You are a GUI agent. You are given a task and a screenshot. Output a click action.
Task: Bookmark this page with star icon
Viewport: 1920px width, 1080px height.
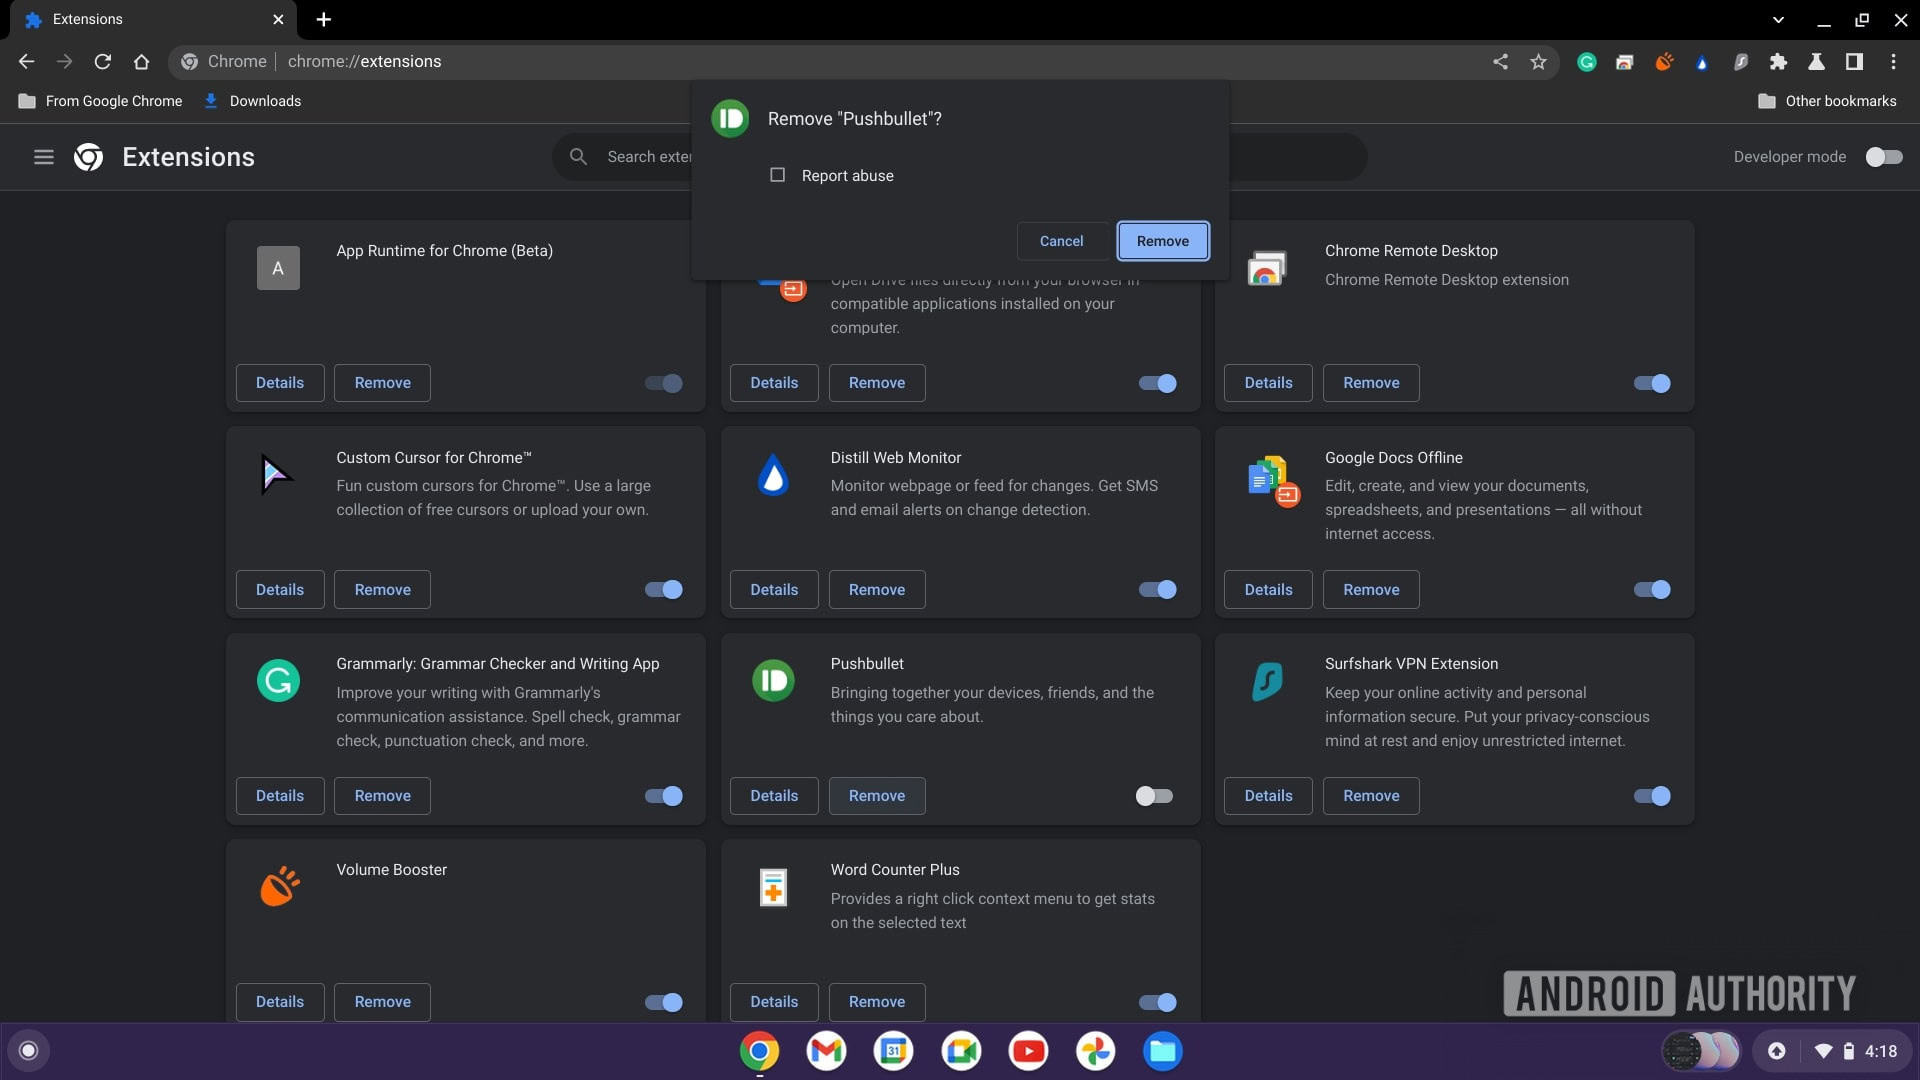[x=1538, y=62]
